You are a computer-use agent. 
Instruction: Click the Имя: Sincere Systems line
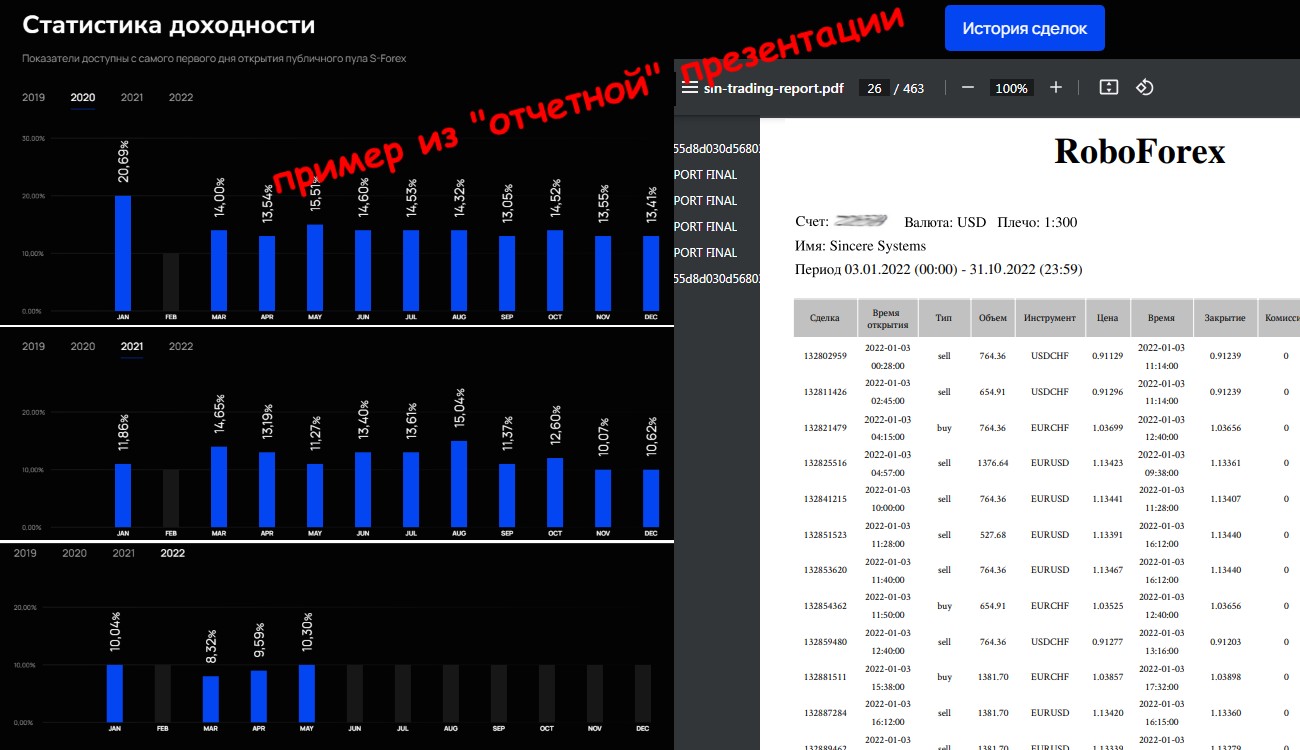[860, 246]
